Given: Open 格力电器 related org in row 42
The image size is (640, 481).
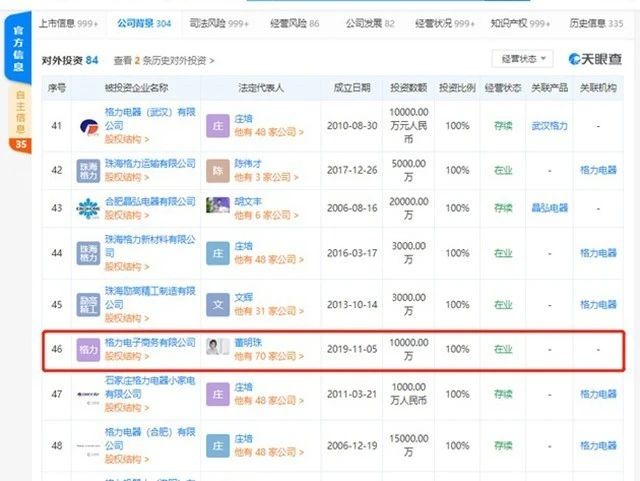Looking at the screenshot, I should point(598,170).
